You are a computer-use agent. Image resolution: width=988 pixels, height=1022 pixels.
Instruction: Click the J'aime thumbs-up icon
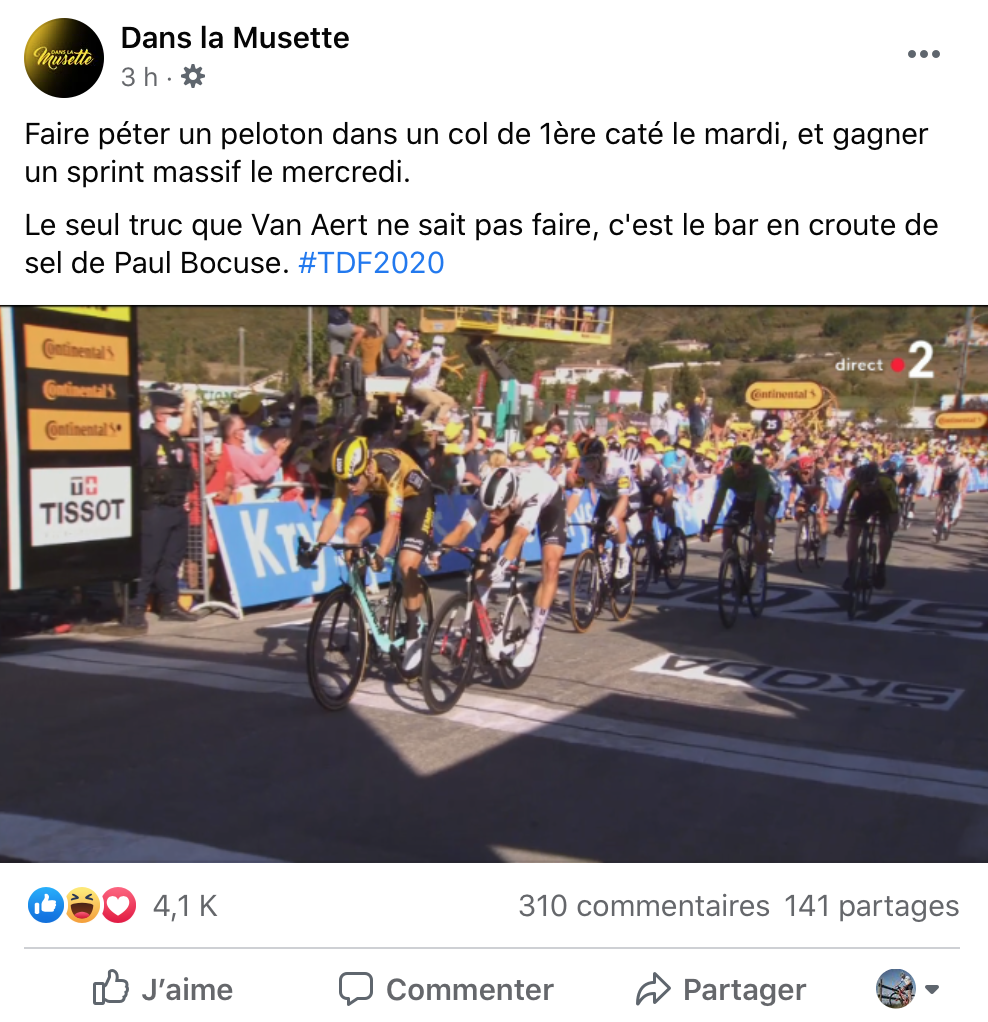[x=110, y=987]
